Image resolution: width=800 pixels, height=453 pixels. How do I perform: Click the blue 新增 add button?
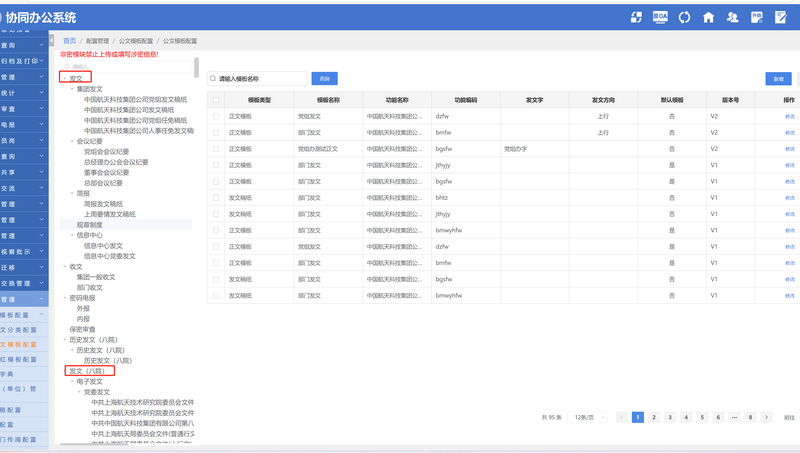(779, 79)
